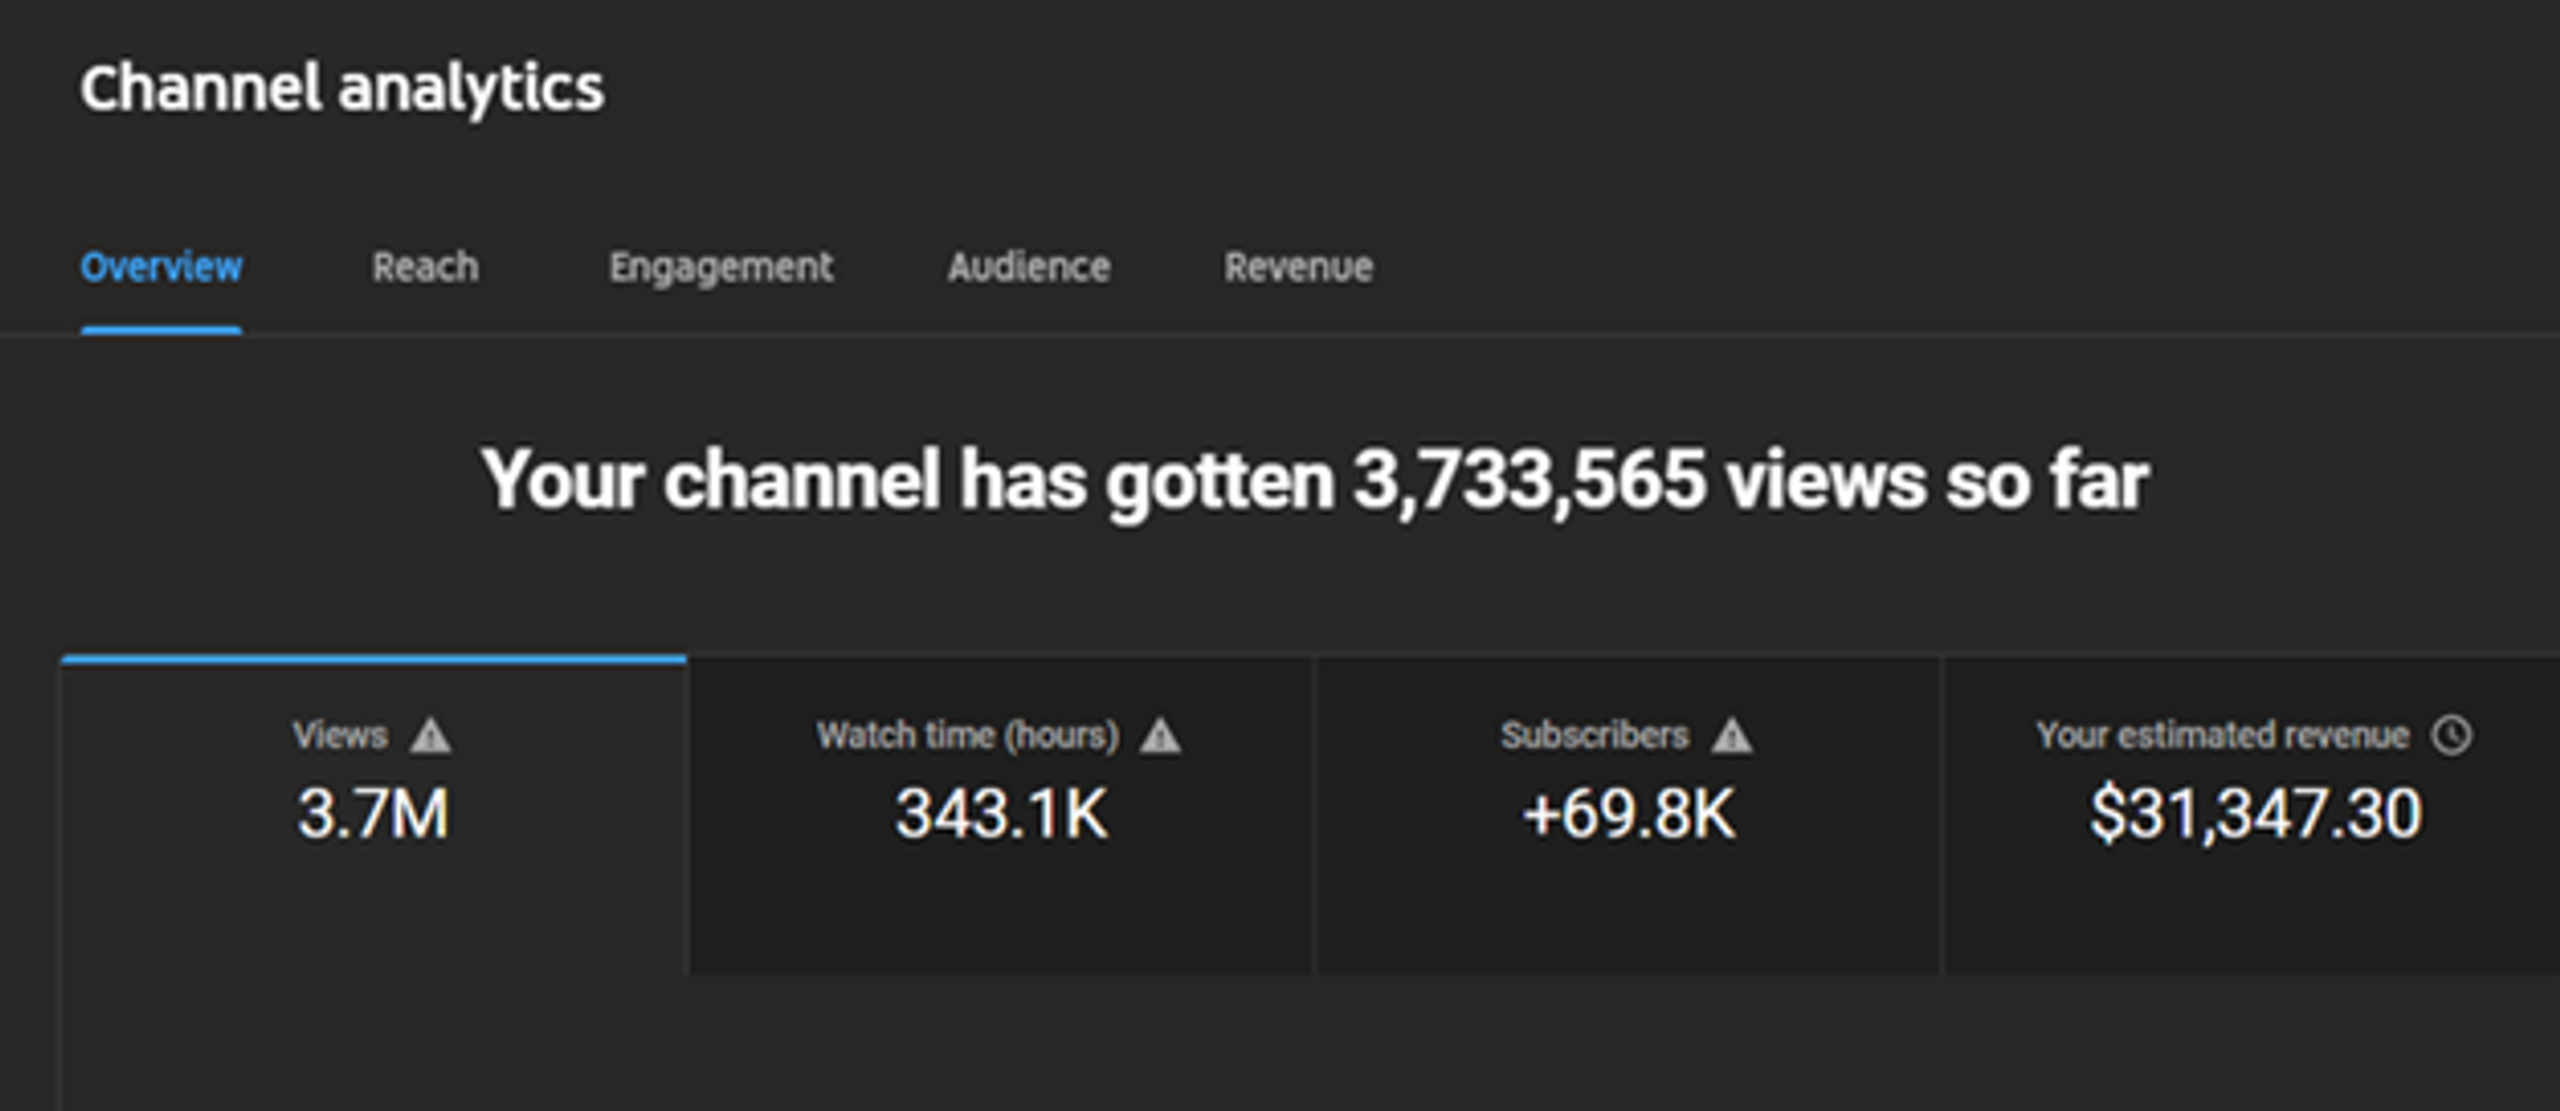Click the $31,347.30 revenue amount

coord(2256,813)
